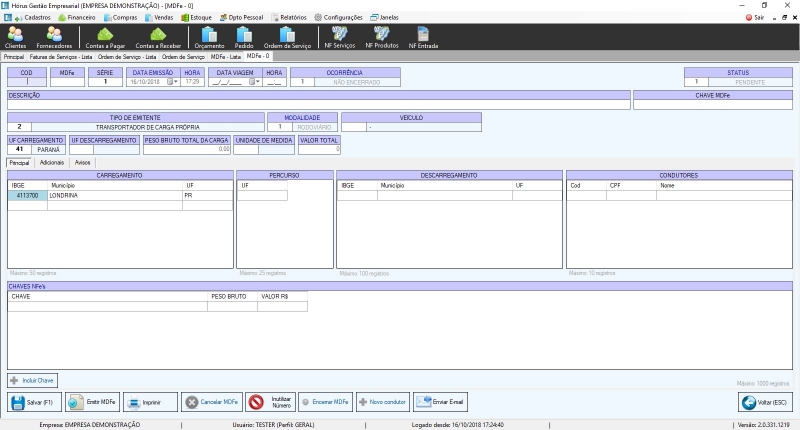Screen dimensions: 800x430
Task: Open Data Viagem calendar dropdown
Action: tap(254, 82)
